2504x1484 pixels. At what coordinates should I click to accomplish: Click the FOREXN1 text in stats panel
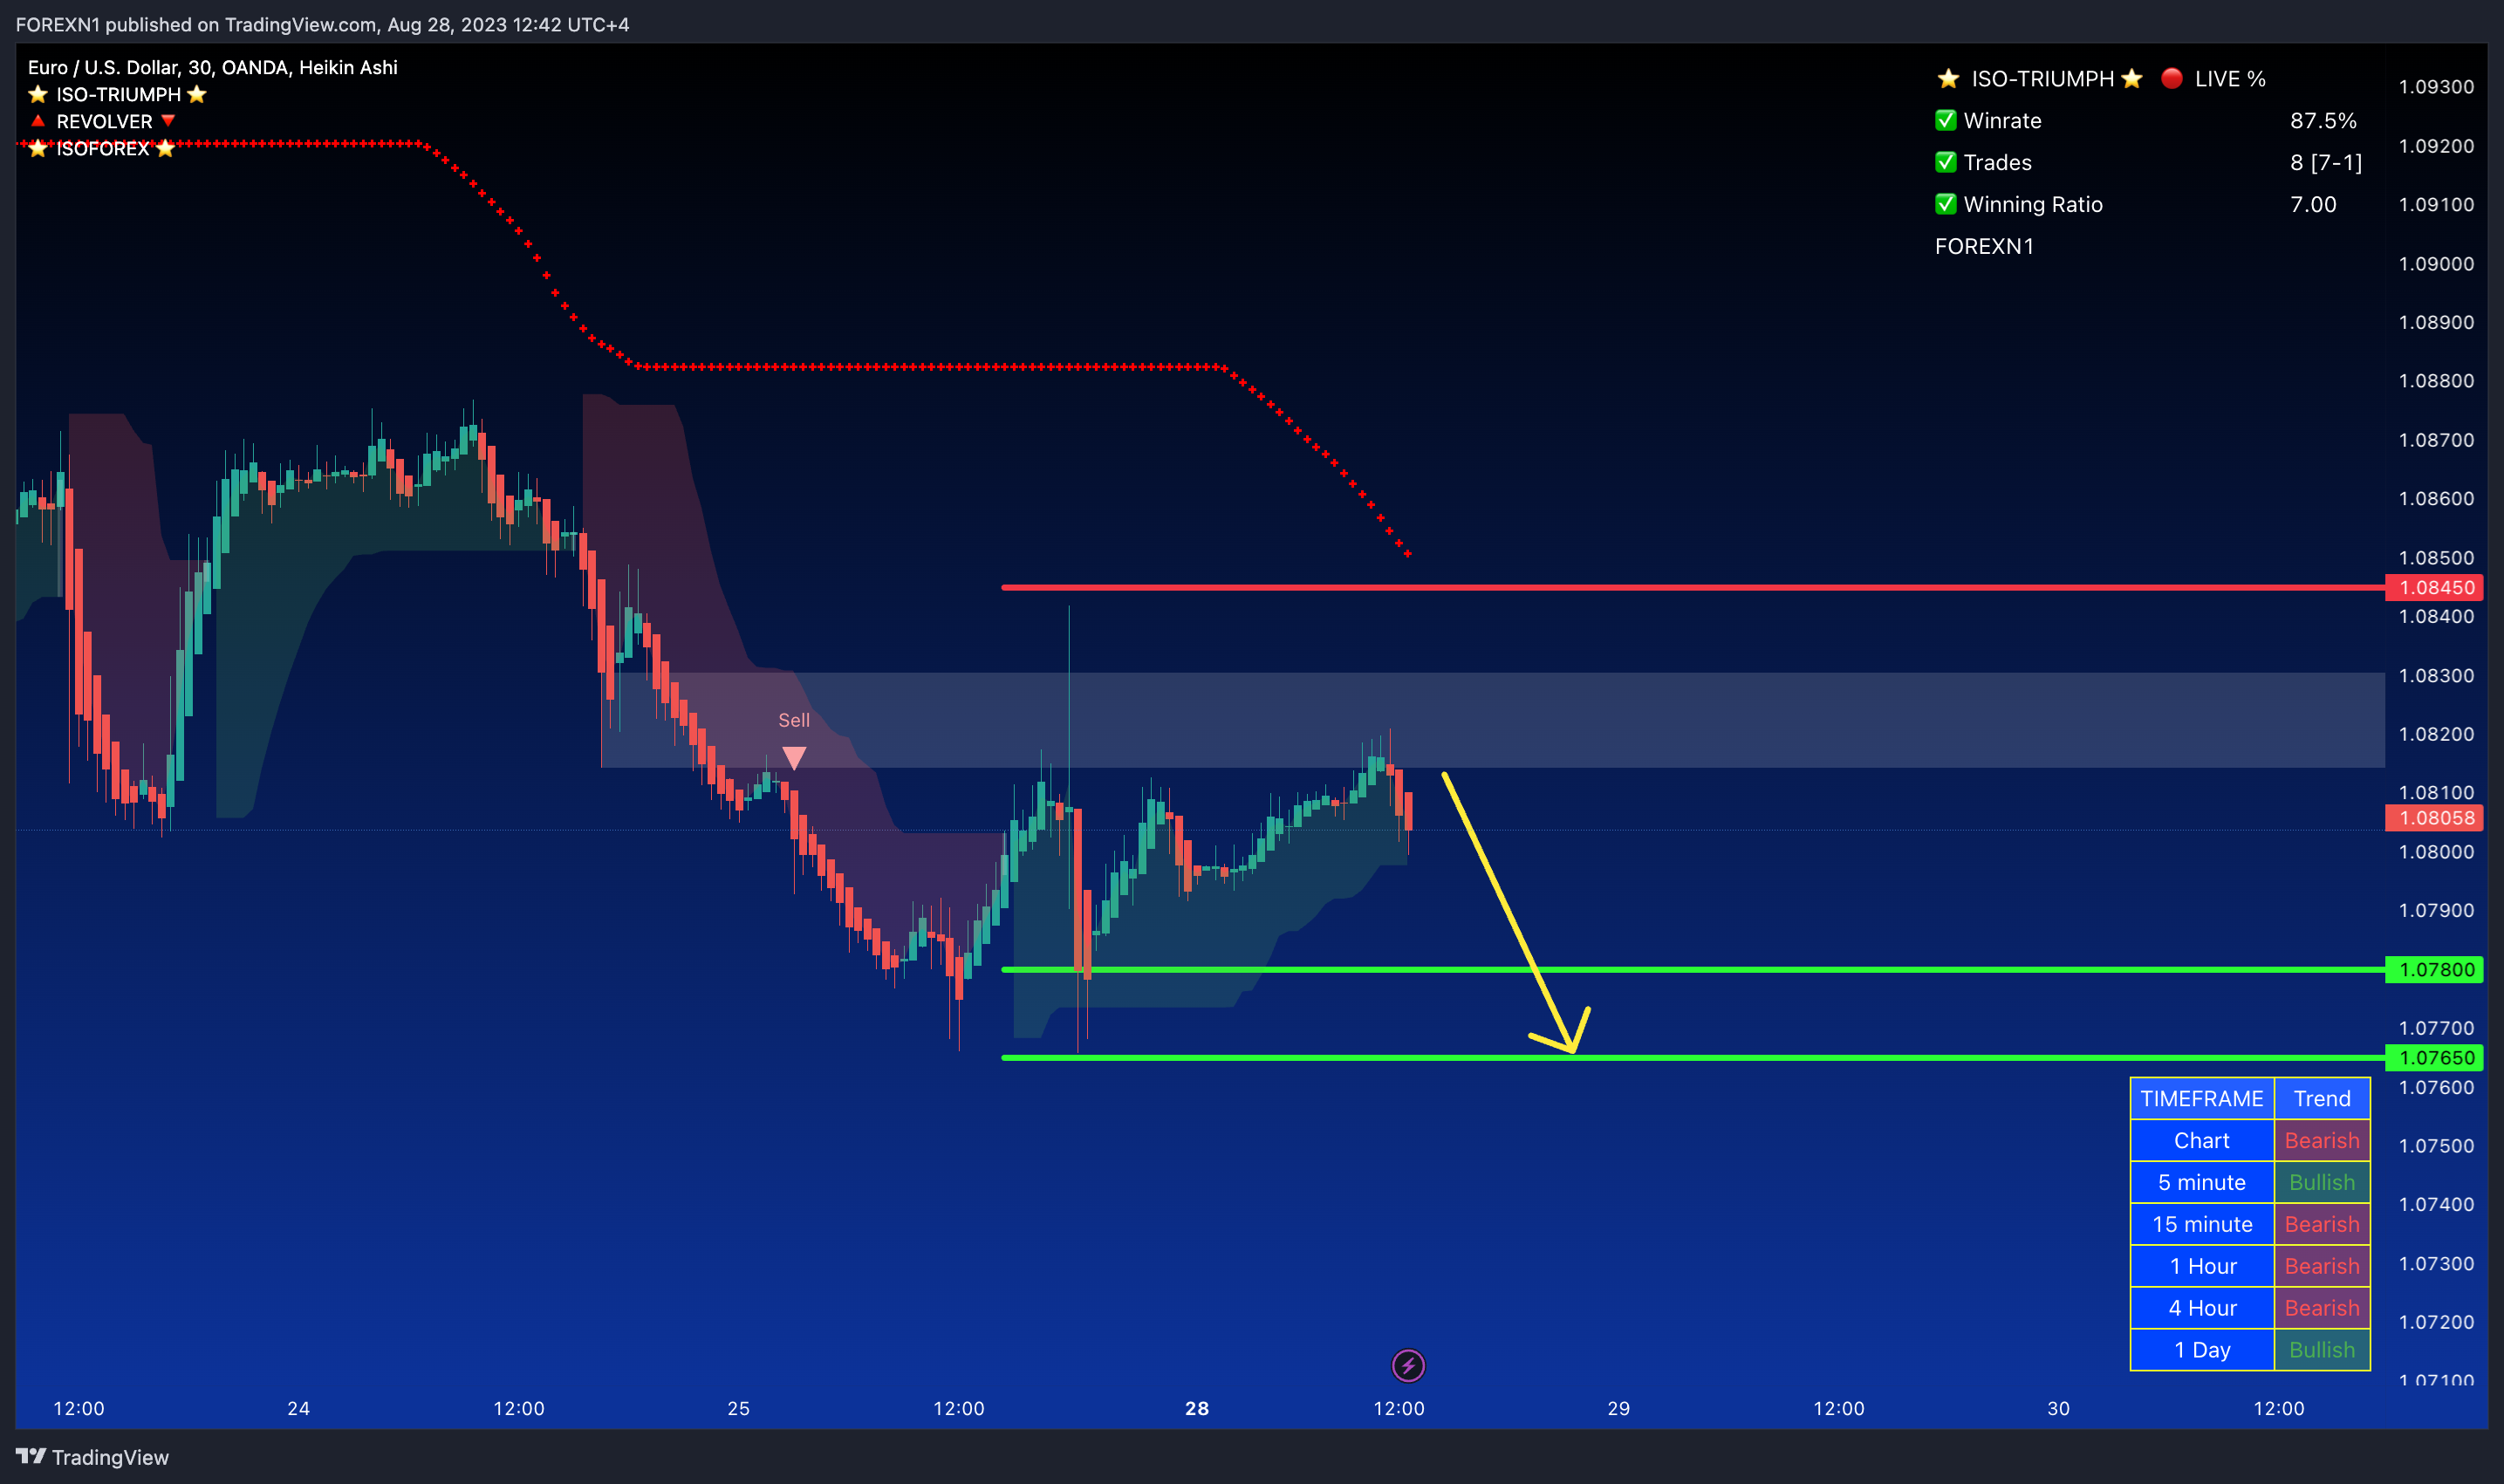point(1984,246)
